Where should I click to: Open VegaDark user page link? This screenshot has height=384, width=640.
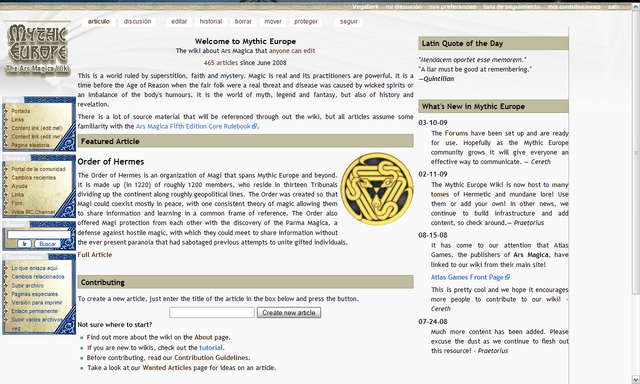pos(365,7)
